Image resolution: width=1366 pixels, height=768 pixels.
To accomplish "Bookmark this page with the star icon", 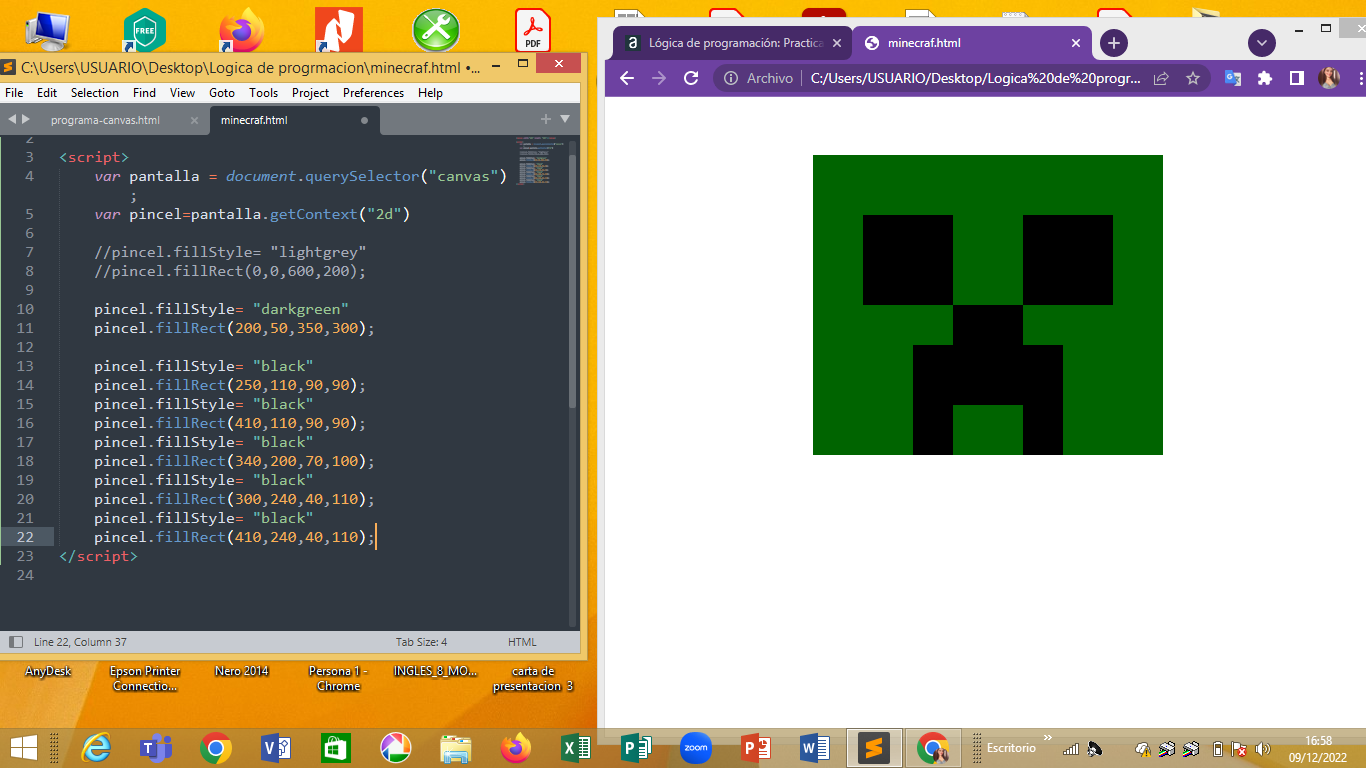I will [1193, 78].
